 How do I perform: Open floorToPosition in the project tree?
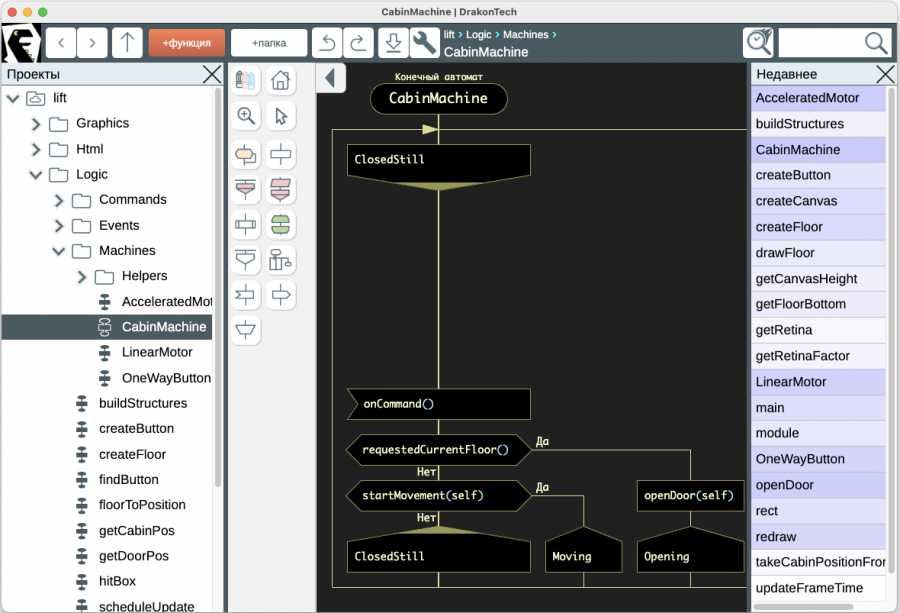point(142,505)
